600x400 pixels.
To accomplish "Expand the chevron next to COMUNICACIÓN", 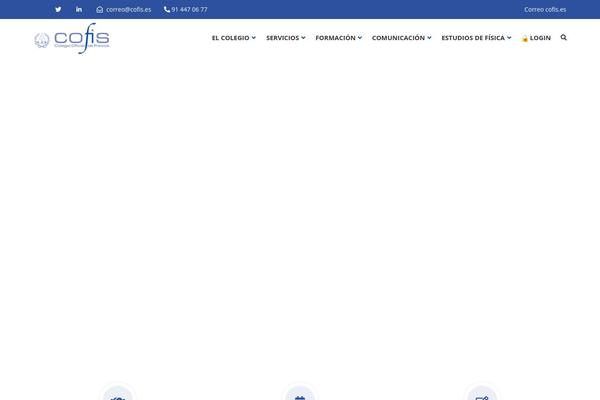I will point(429,38).
